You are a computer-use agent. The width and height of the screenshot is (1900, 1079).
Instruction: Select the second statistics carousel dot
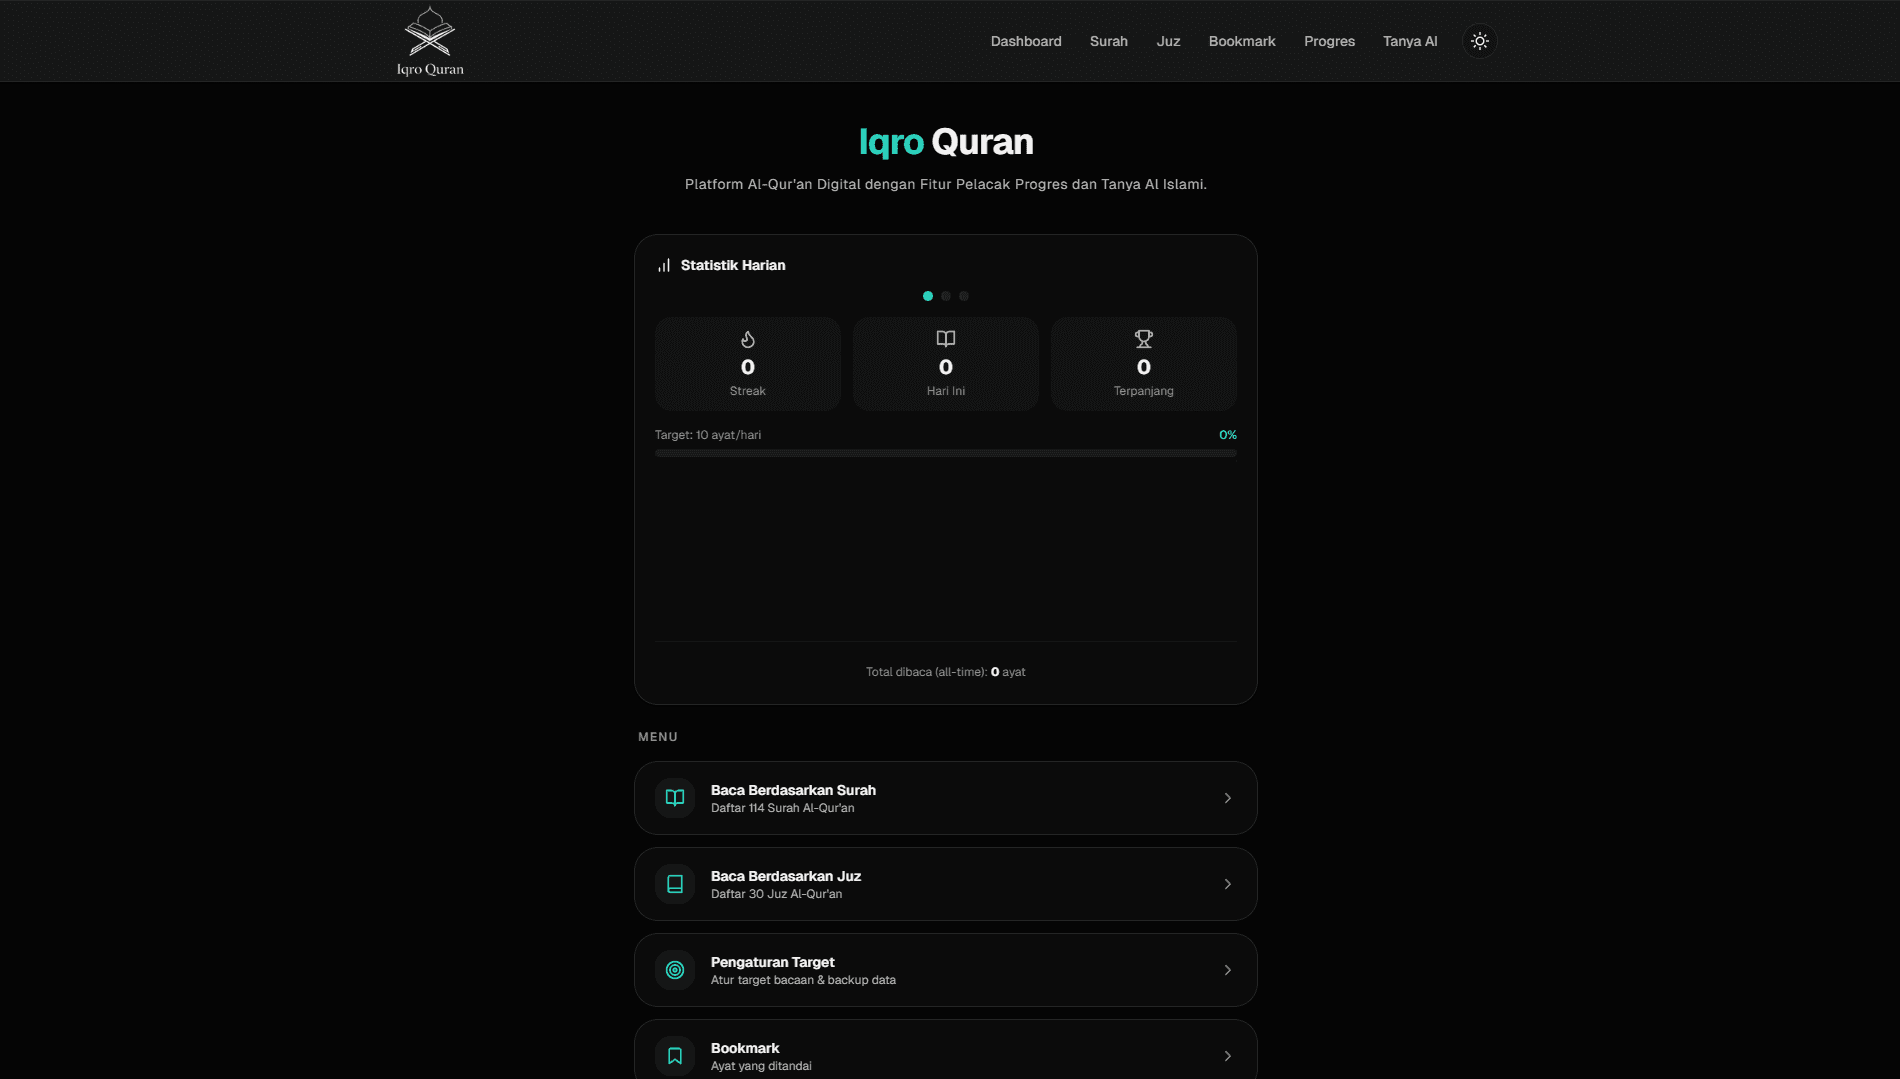click(946, 296)
